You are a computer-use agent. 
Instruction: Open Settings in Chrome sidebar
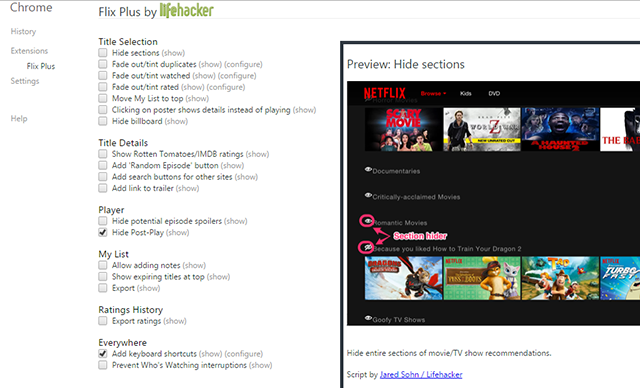25,81
